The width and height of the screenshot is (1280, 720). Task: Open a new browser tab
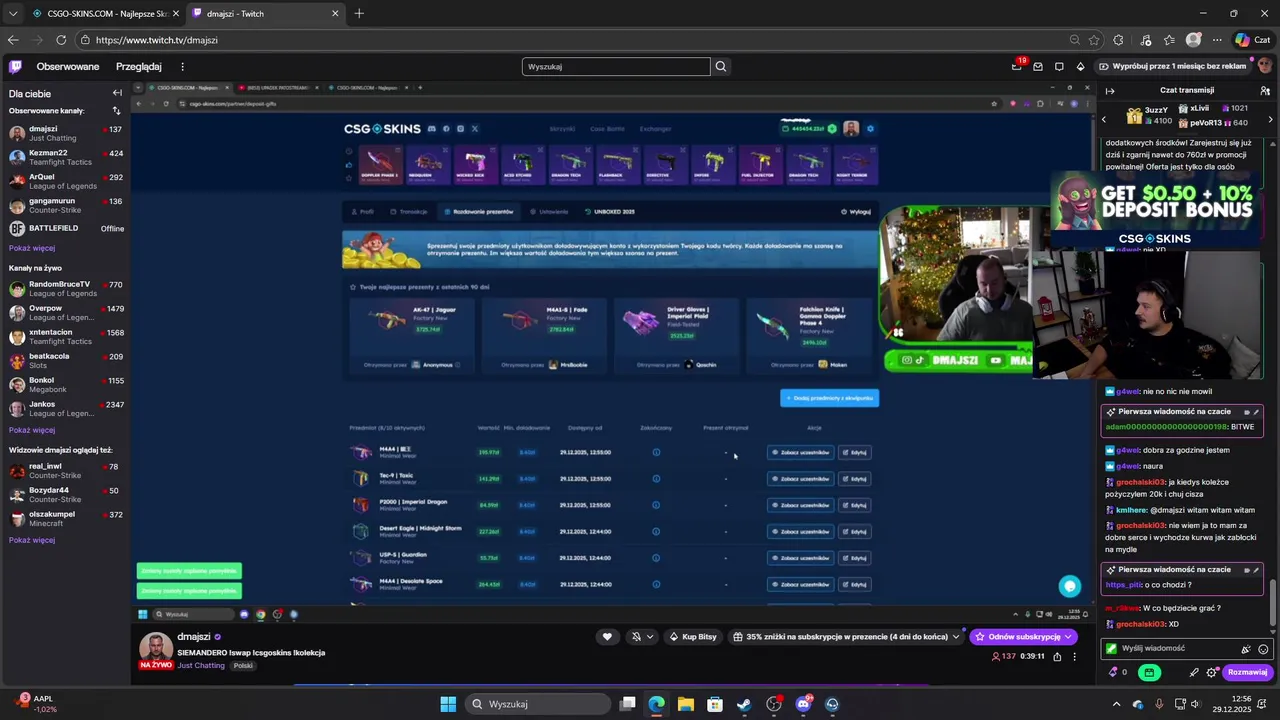pos(359,13)
